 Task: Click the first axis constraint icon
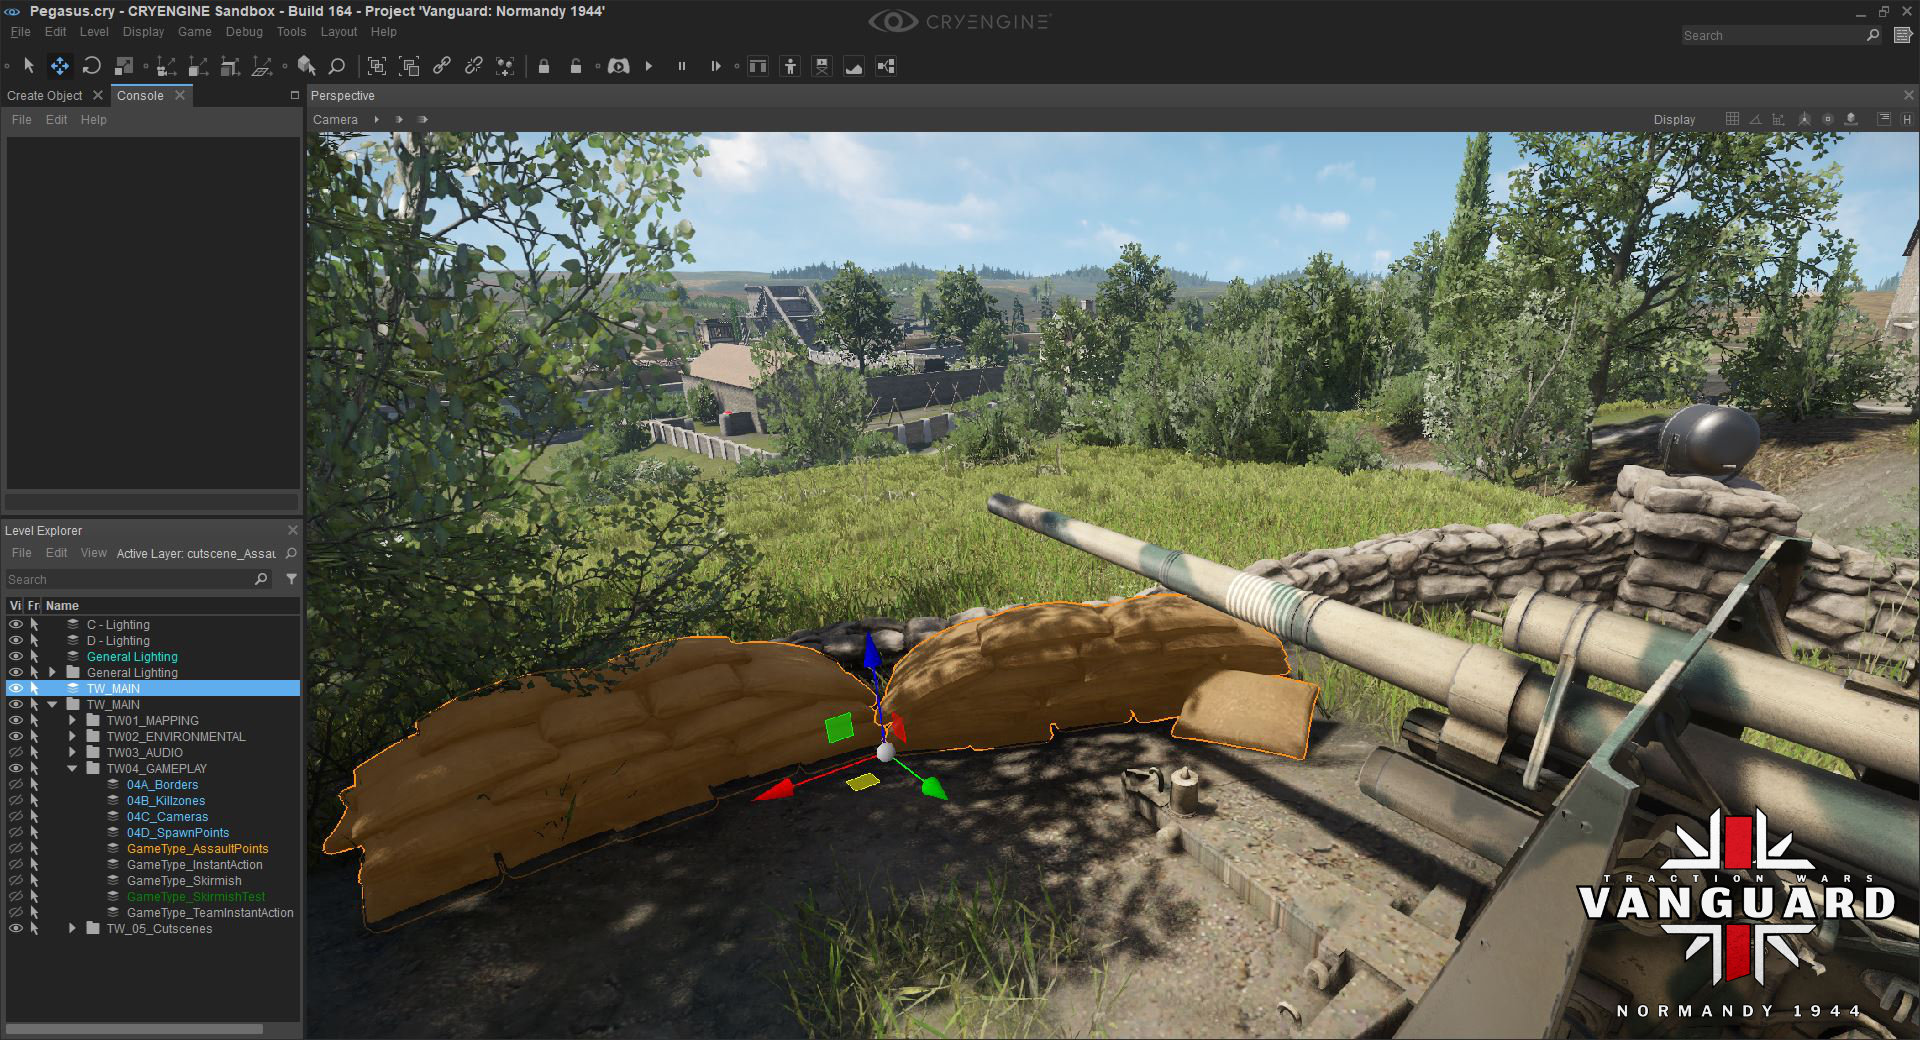point(166,66)
